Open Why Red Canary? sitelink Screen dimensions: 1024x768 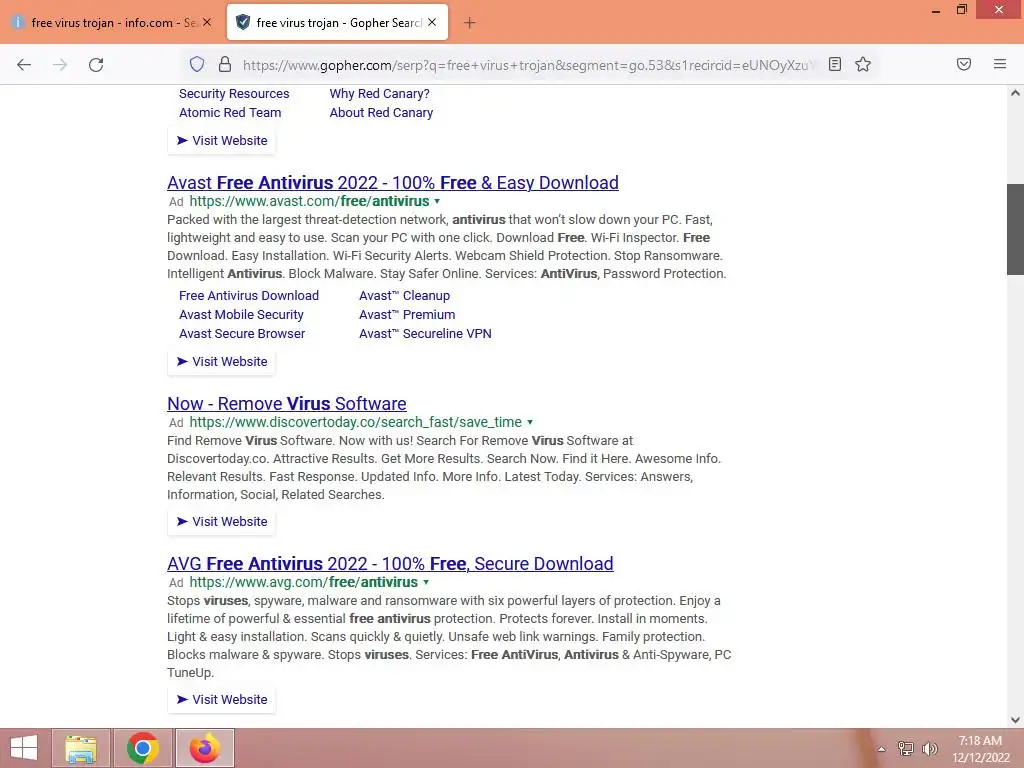coord(379,93)
